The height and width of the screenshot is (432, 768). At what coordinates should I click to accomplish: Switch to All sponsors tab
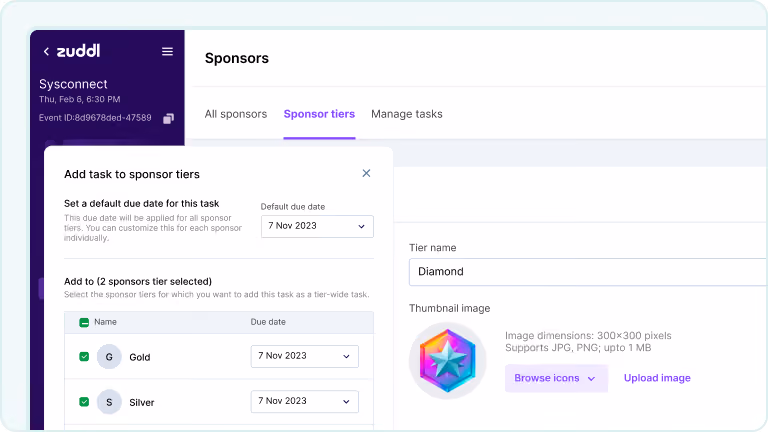click(x=236, y=114)
